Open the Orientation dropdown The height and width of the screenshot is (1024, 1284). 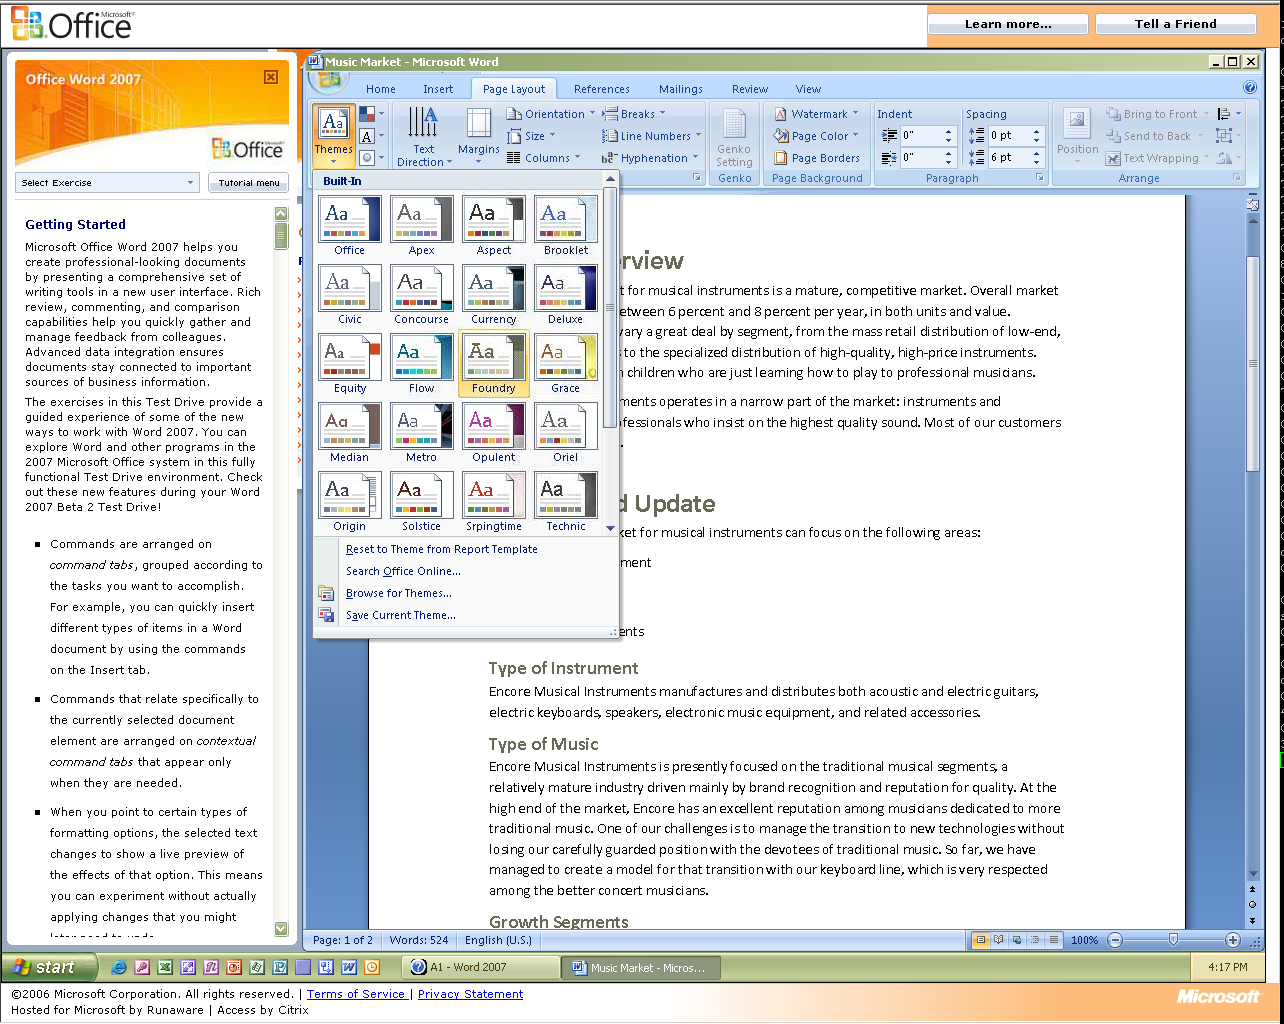click(551, 114)
